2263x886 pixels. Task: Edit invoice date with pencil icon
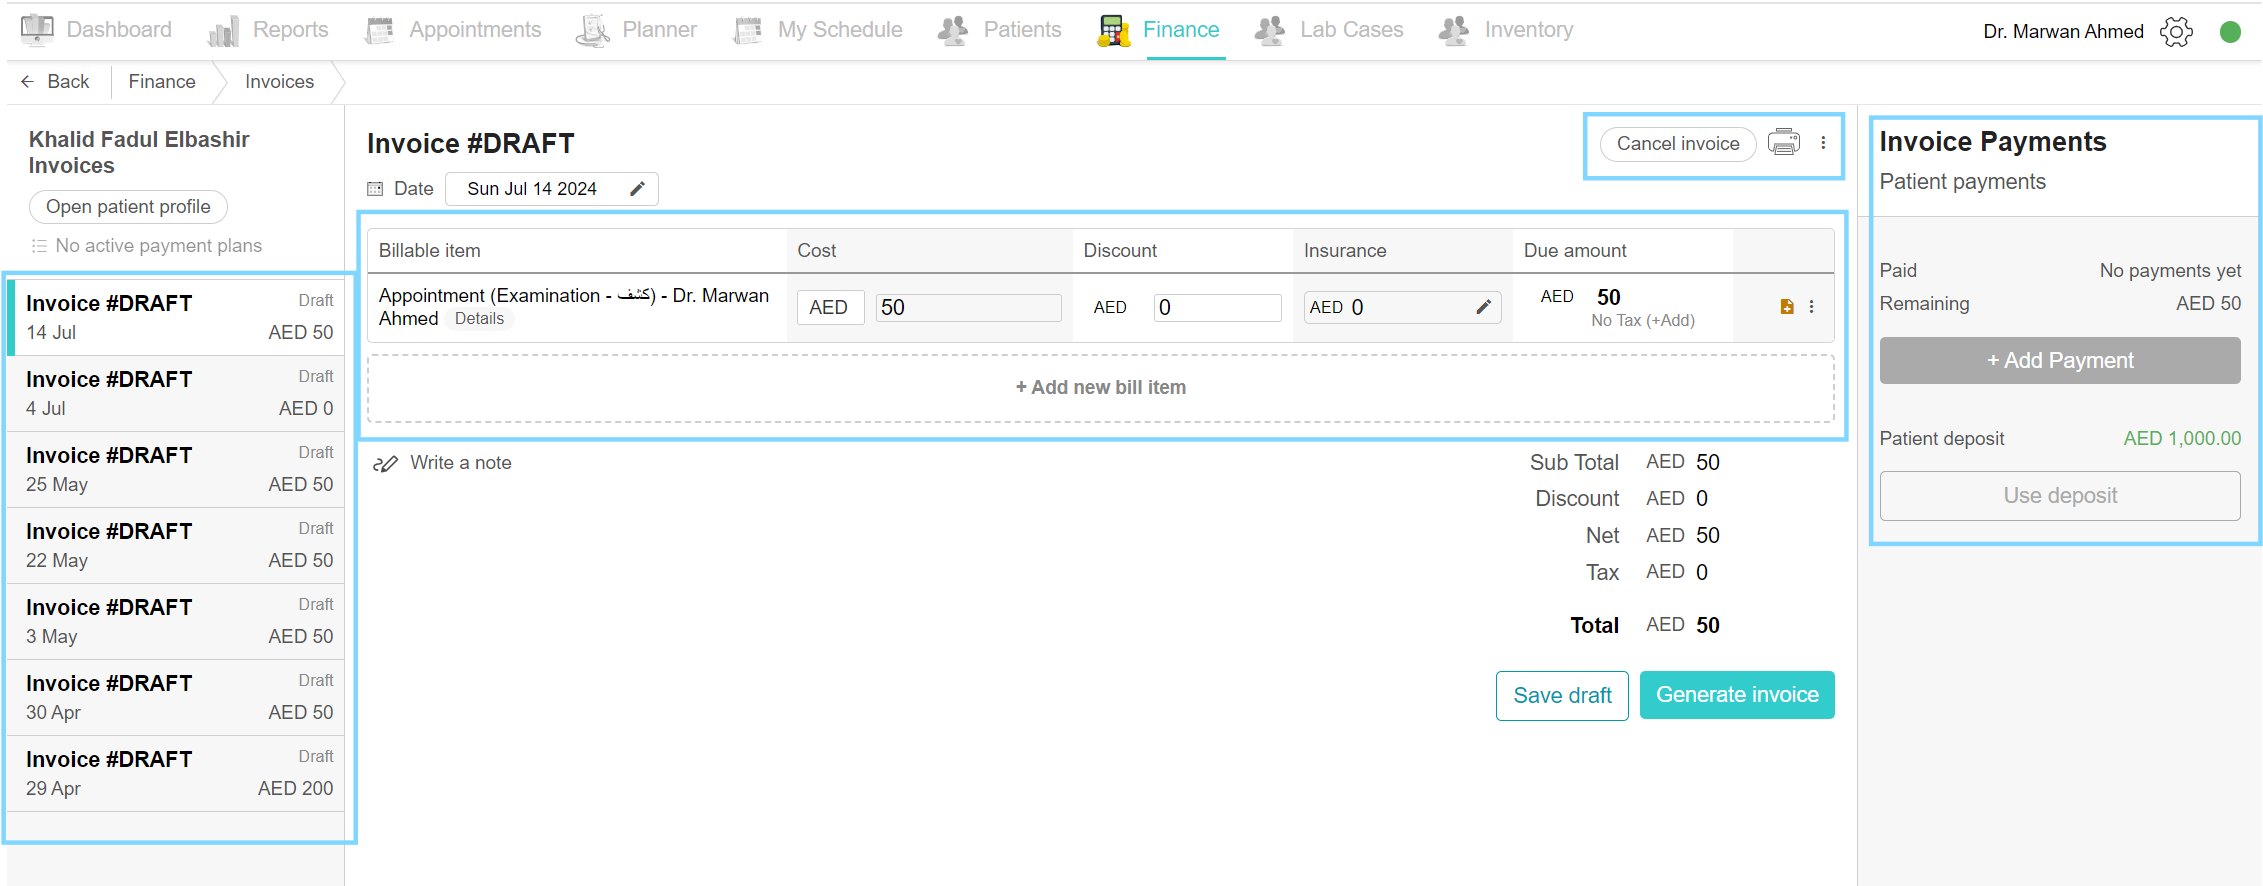click(x=637, y=189)
